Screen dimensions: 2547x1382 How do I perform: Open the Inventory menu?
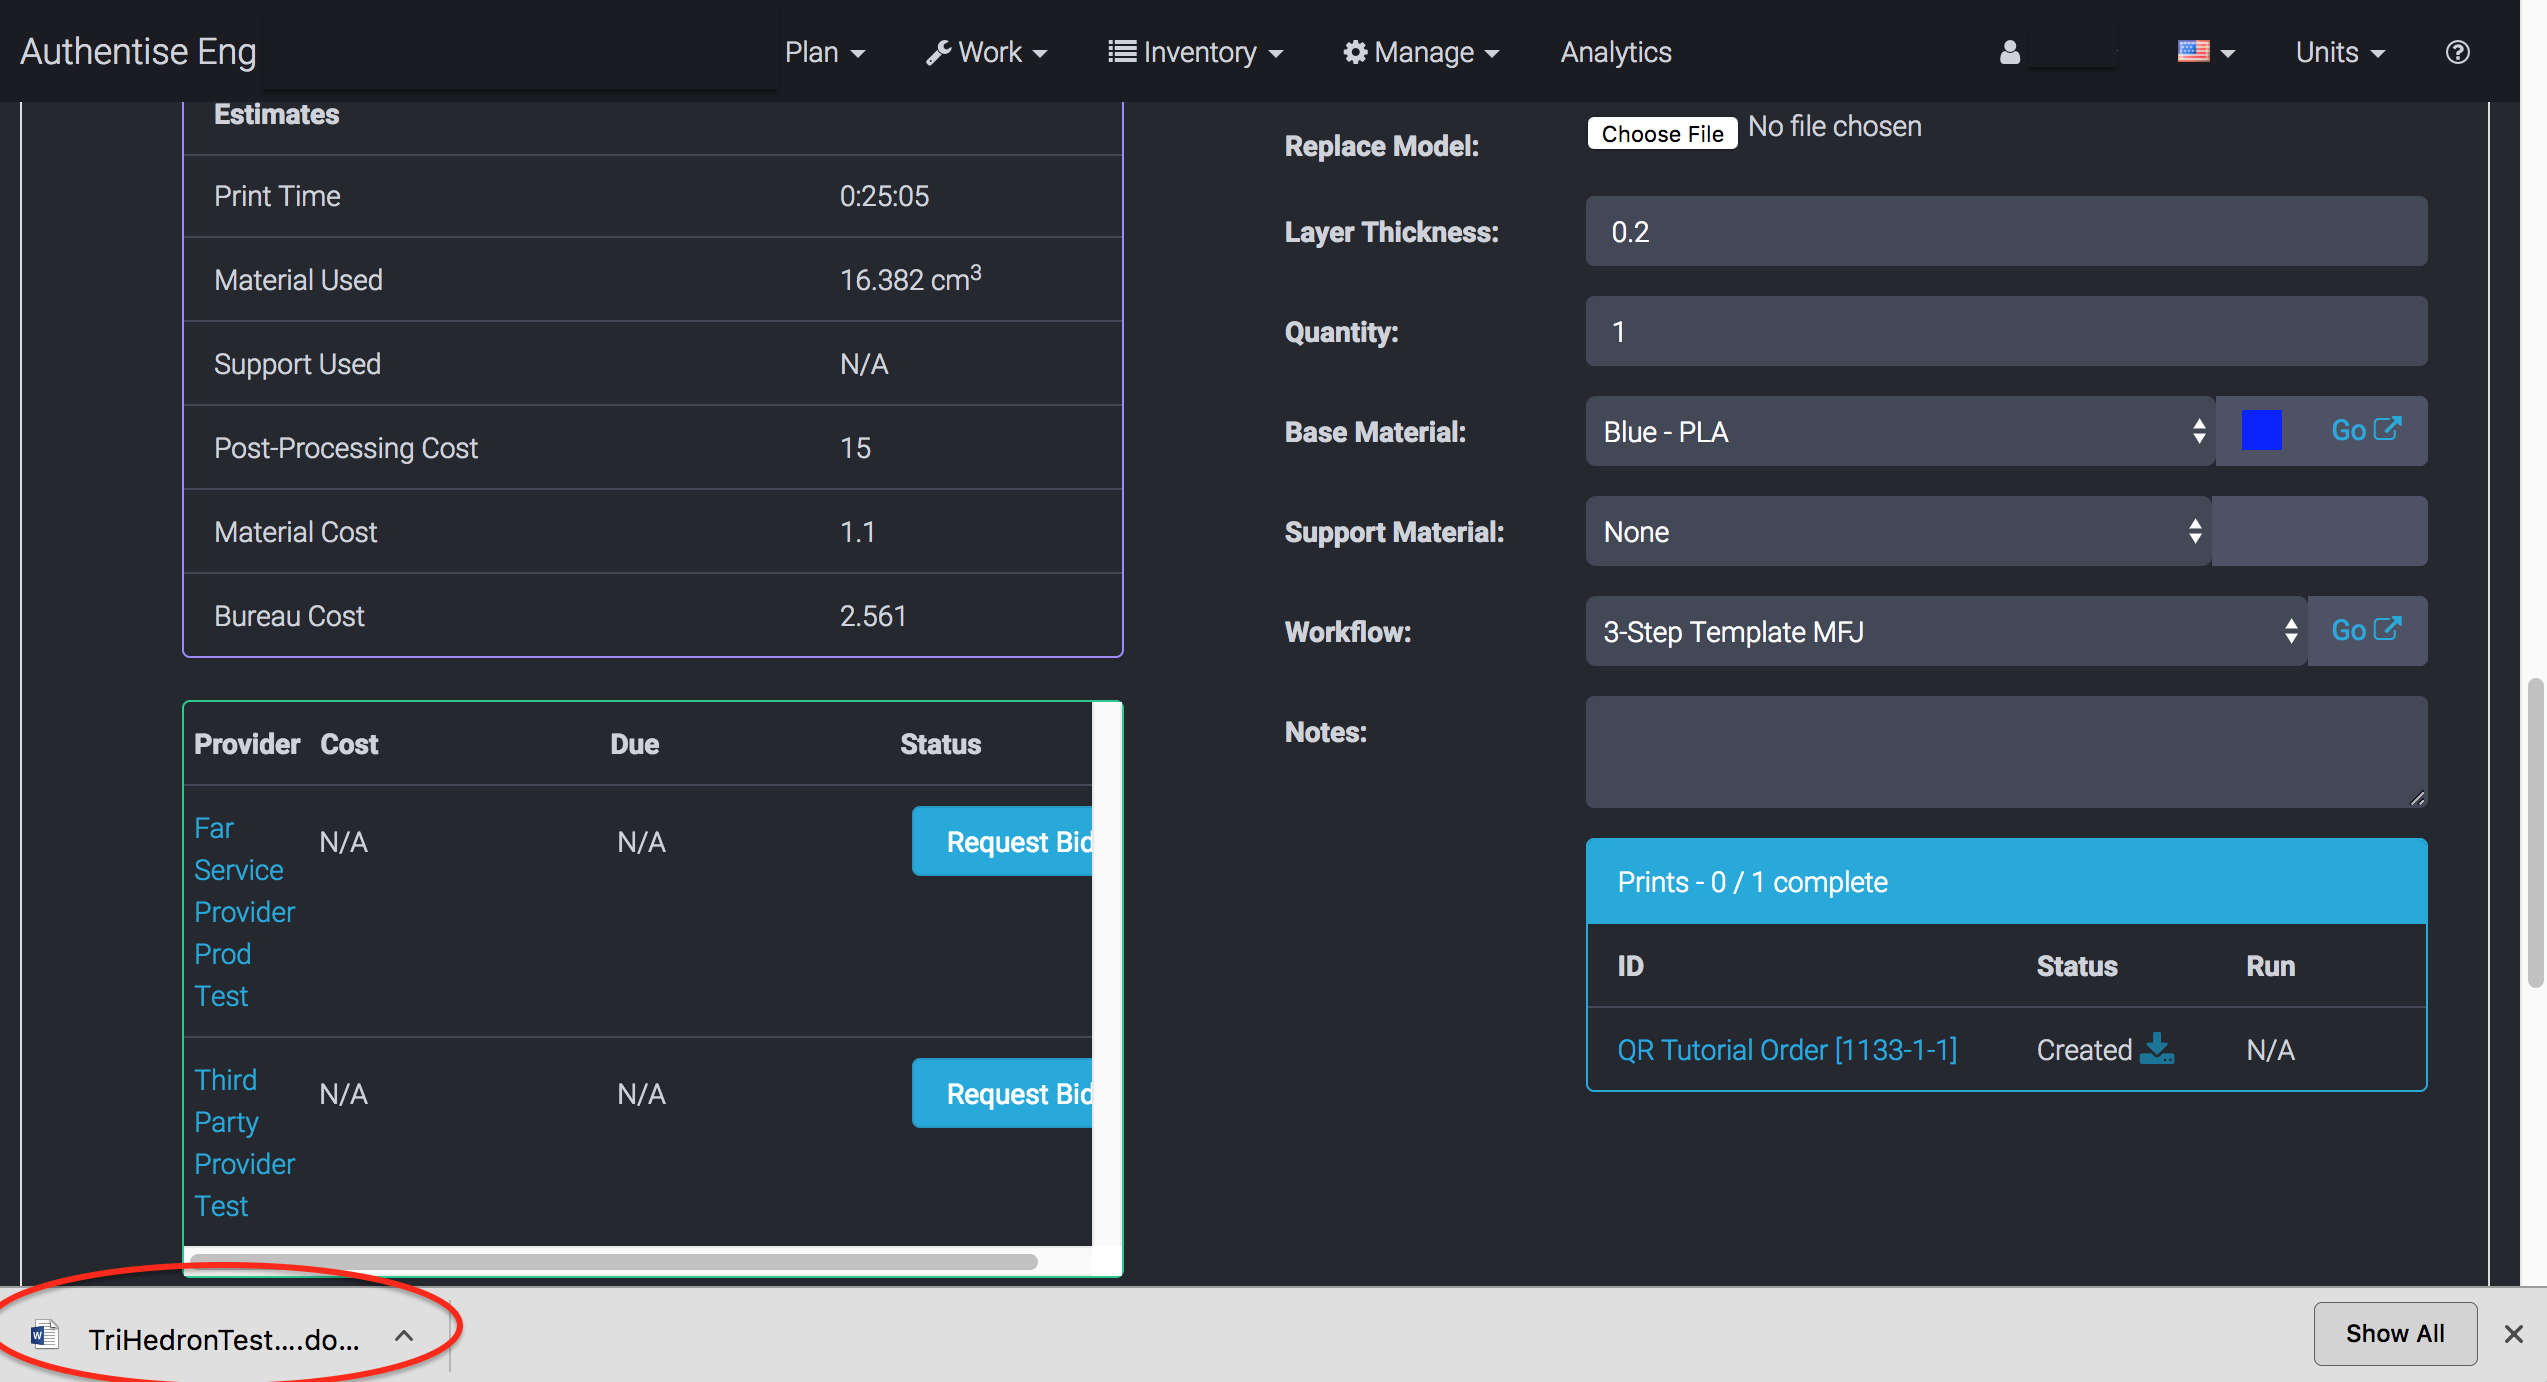click(1195, 52)
